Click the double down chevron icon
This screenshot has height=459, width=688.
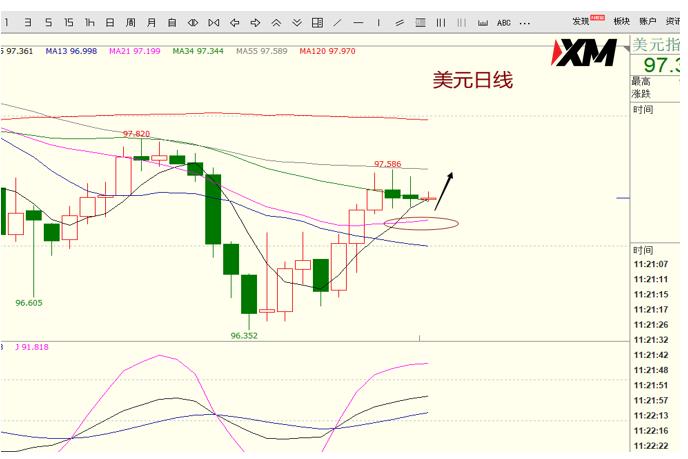[x=297, y=22]
